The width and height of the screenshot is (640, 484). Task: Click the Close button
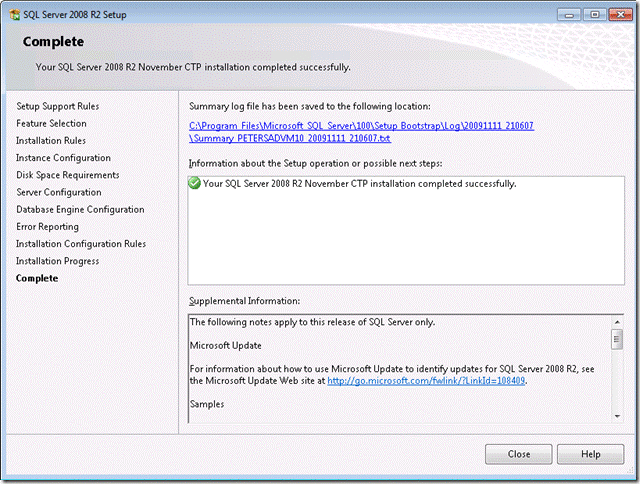click(518, 454)
